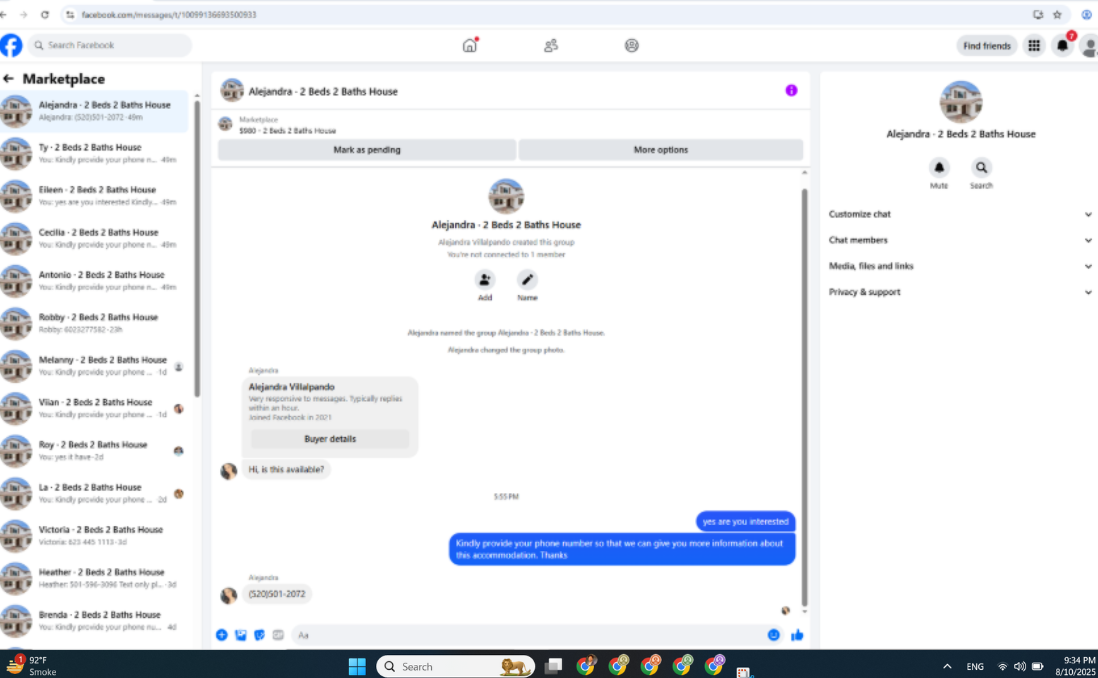Click the chat messages scrollbar
The height and width of the screenshot is (678, 1098).
[805, 396]
